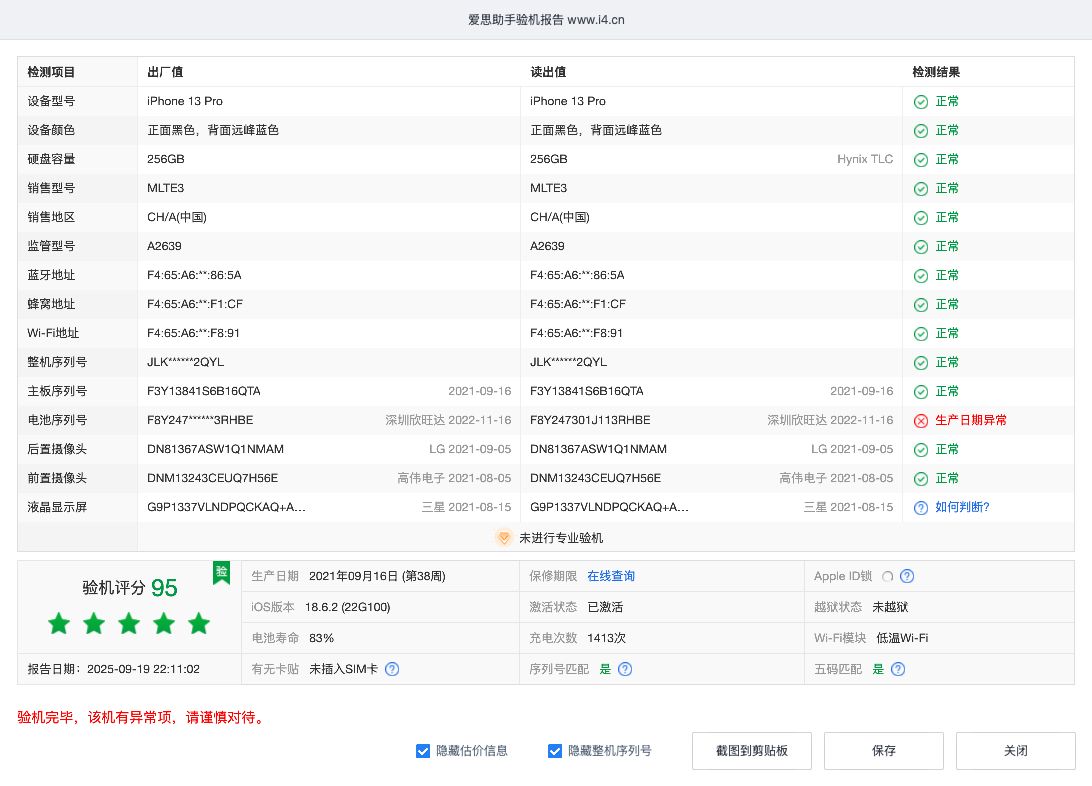1092x786 pixels.
Task: Click the red 生产日期异常 error icon
Action: point(921,420)
